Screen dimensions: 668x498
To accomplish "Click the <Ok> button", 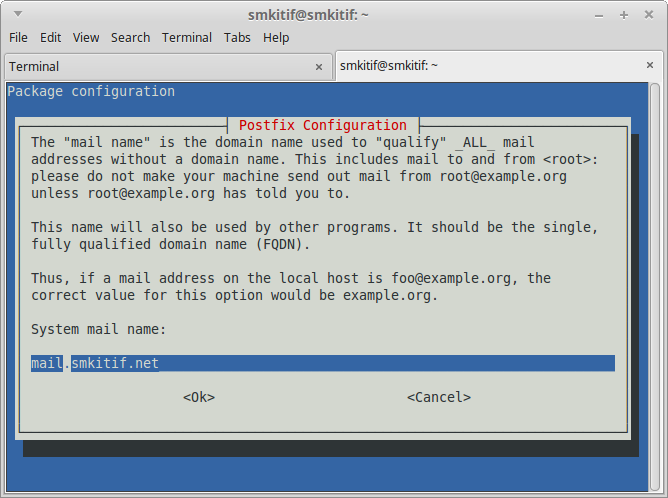I will click(199, 397).
